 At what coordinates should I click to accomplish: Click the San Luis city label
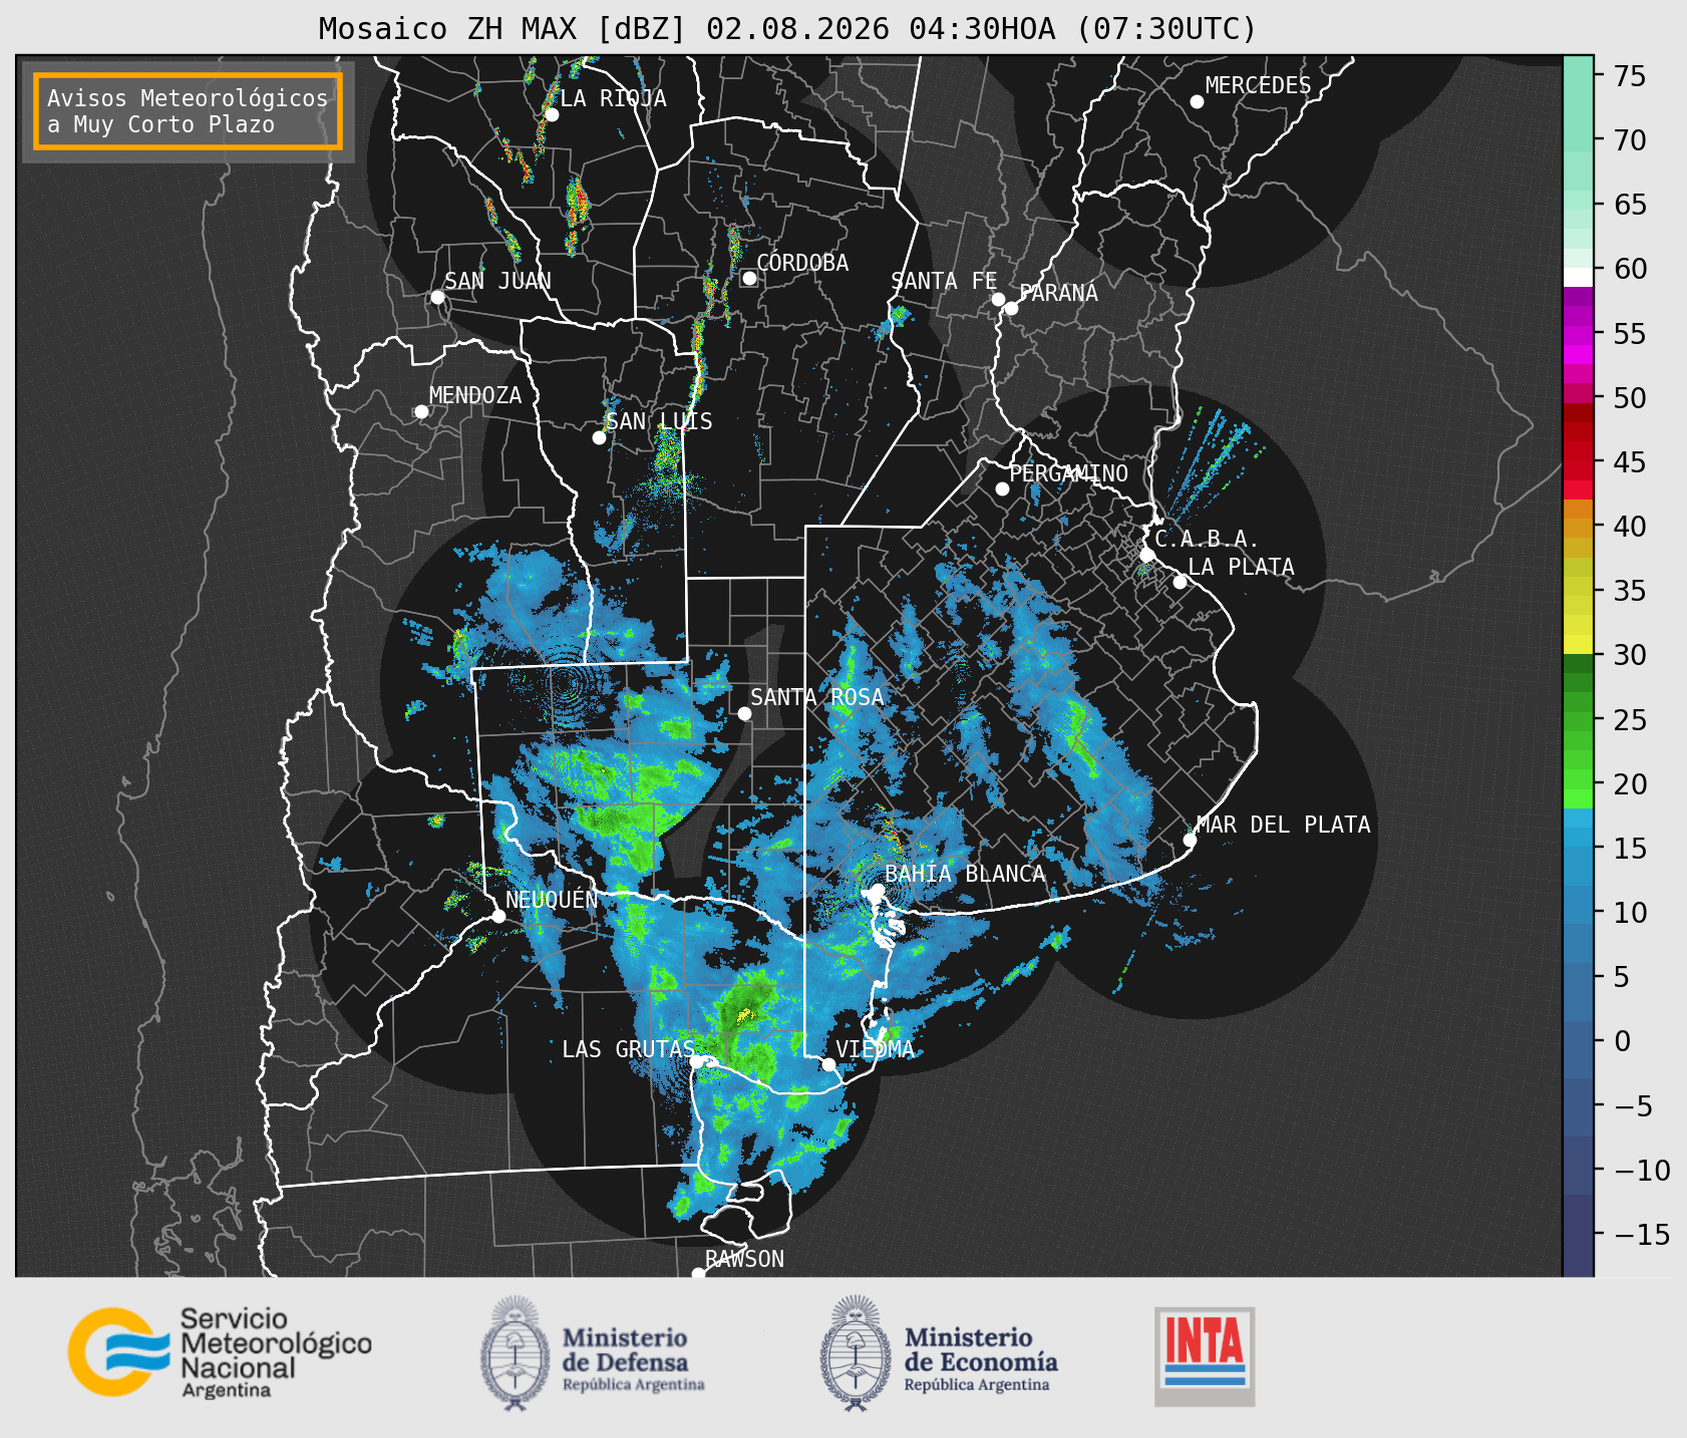click(x=660, y=421)
